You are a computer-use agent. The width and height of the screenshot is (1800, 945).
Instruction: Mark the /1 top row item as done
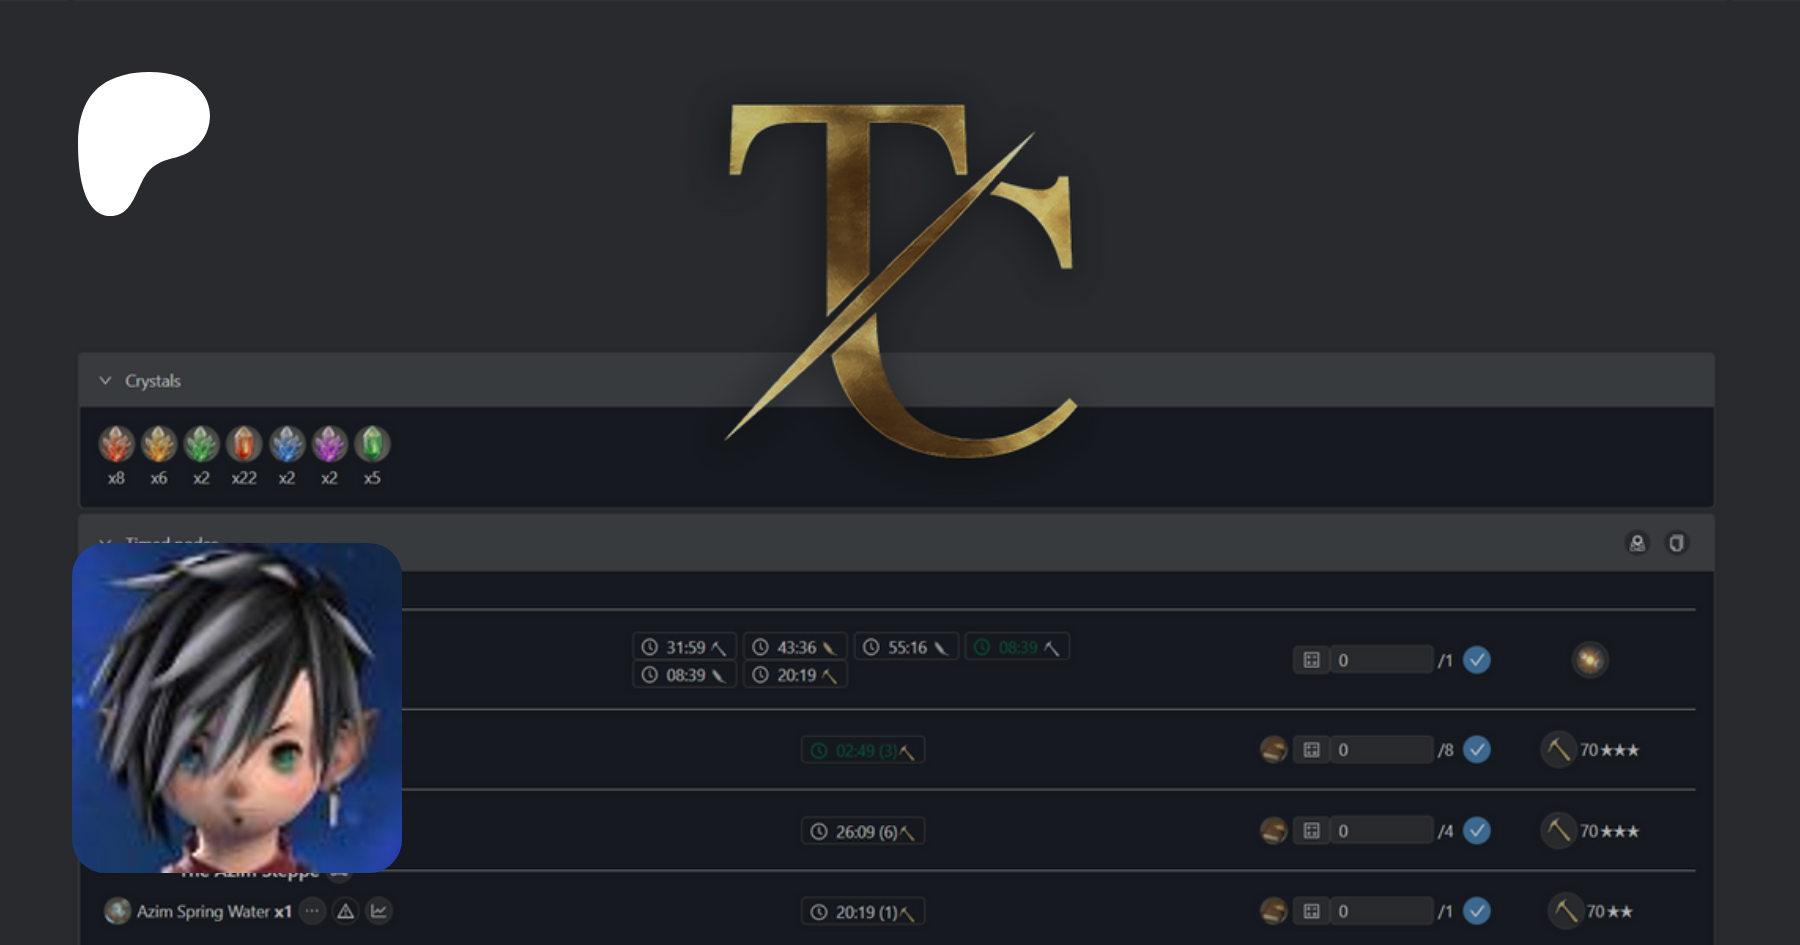tap(1477, 660)
